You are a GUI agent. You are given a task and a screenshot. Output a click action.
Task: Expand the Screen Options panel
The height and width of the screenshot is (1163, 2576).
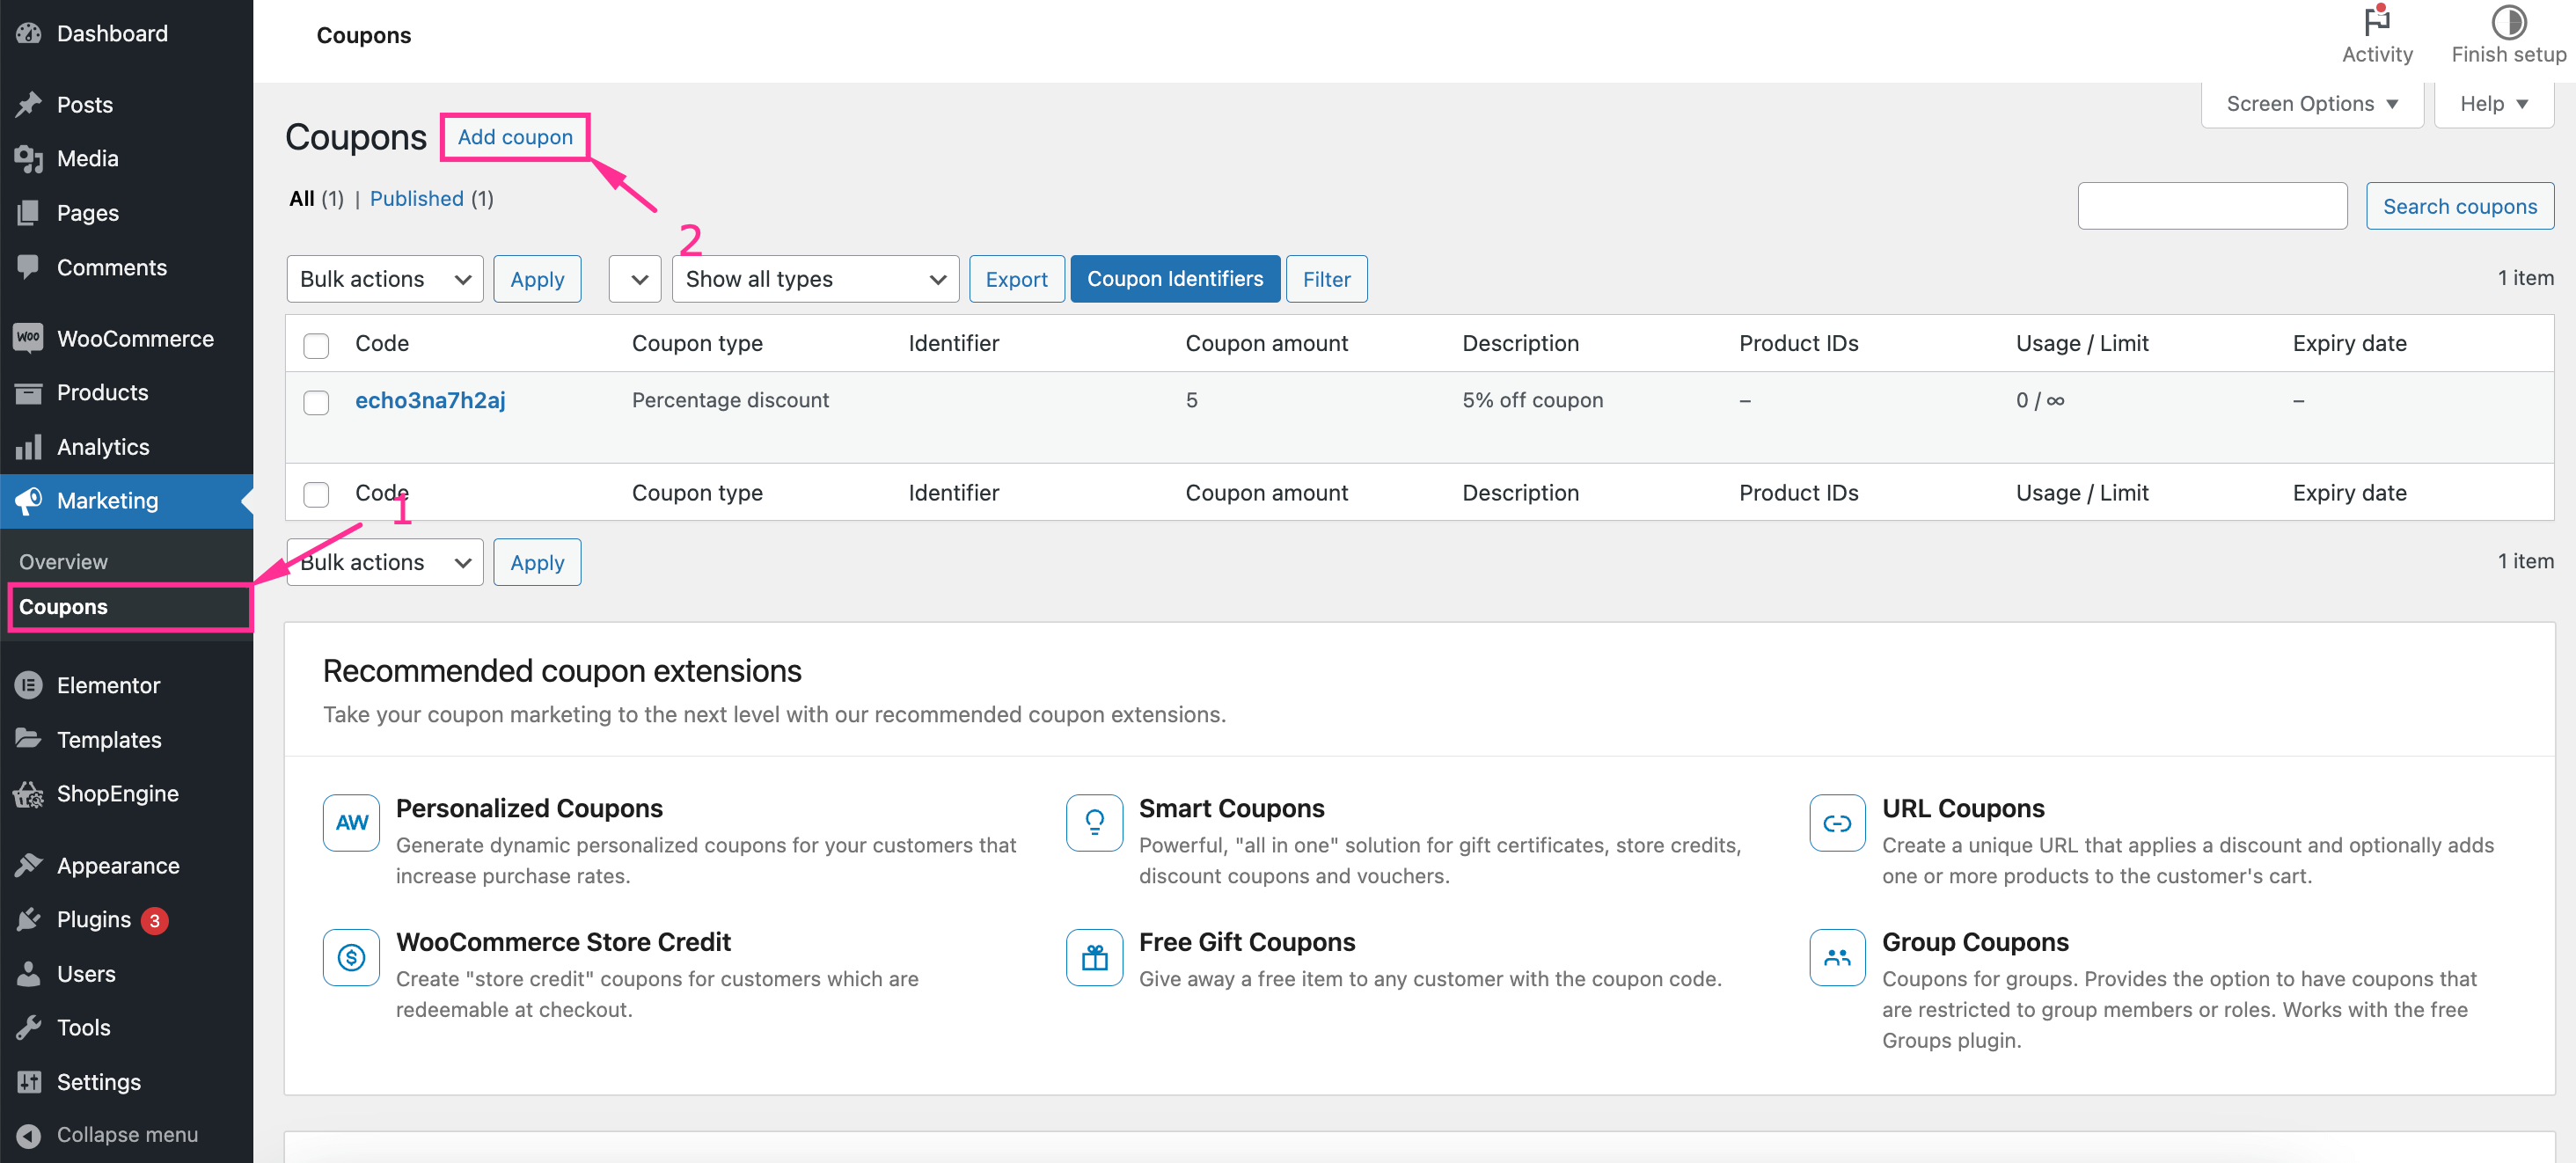point(2311,104)
